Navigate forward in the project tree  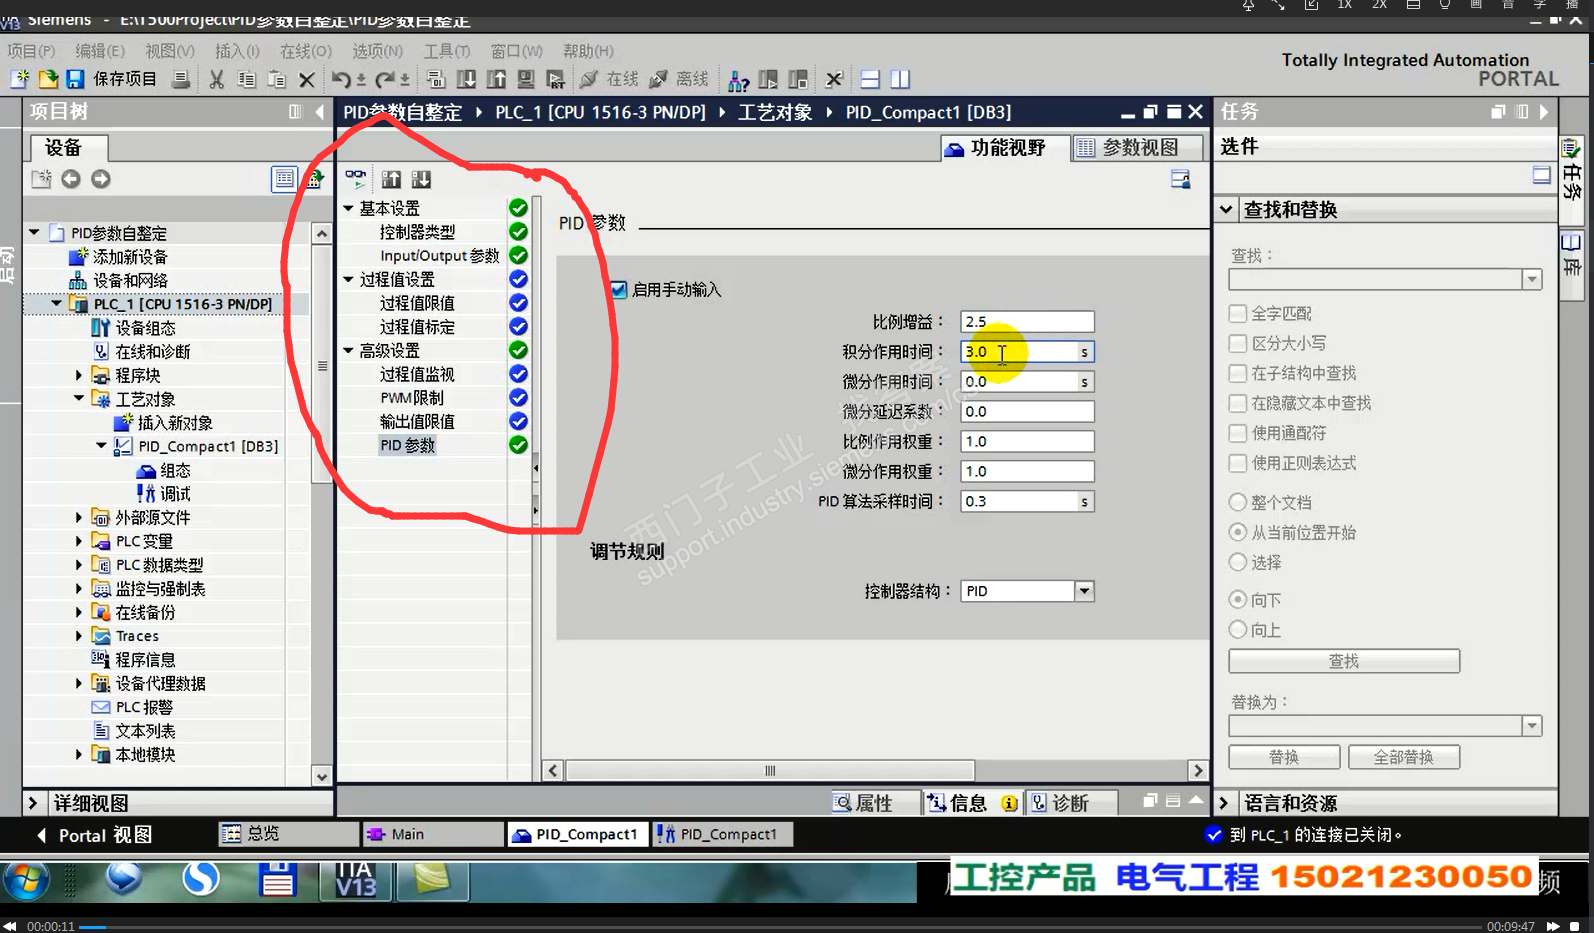(101, 178)
